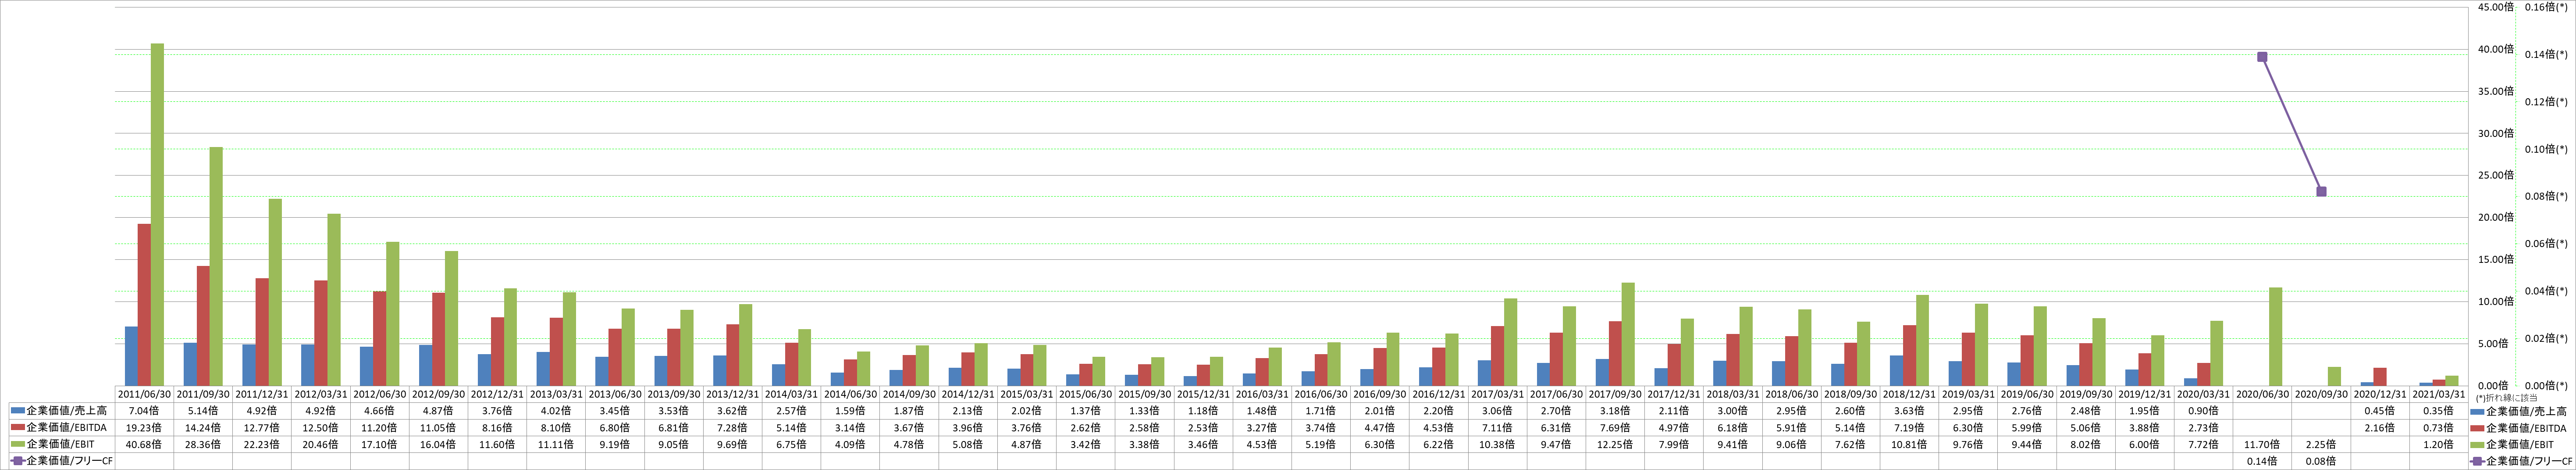Click the 17.10倍 cell under 2012/06/30
The image size is (2576, 470).
(380, 444)
